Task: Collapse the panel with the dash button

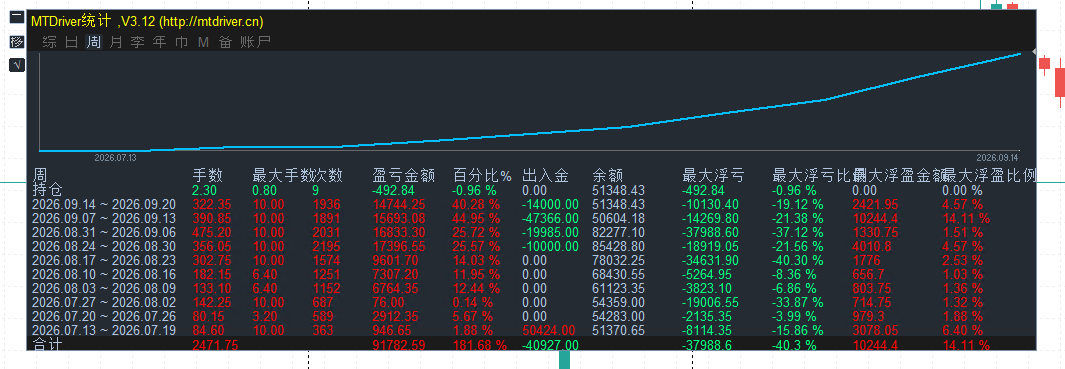Action: click(16, 18)
